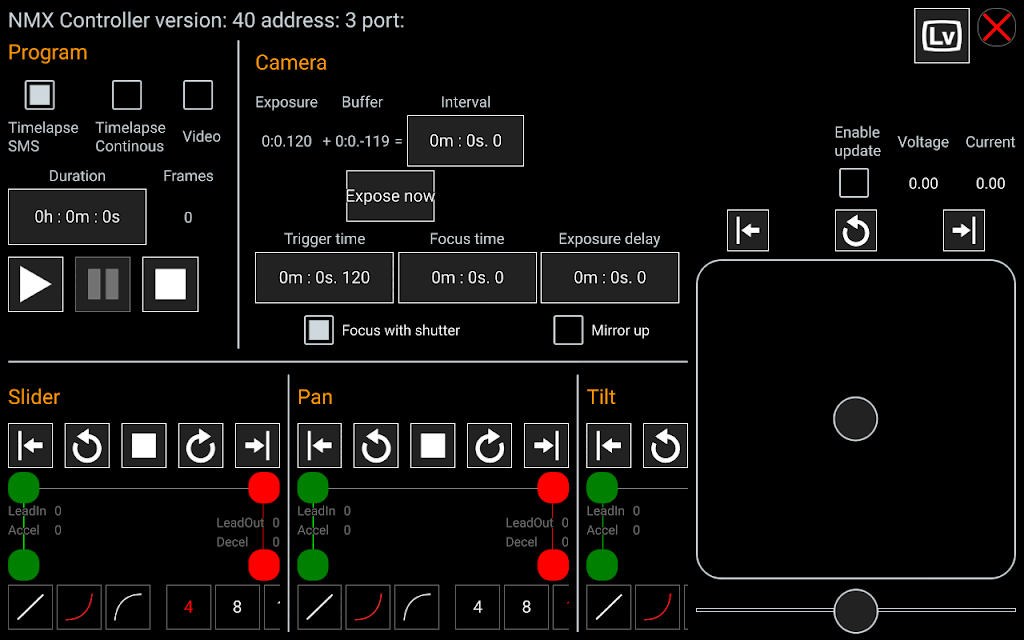1024x640 pixels.
Task: Rotate Tilt counterclockwise with the Tilt arrow
Action: 665,445
